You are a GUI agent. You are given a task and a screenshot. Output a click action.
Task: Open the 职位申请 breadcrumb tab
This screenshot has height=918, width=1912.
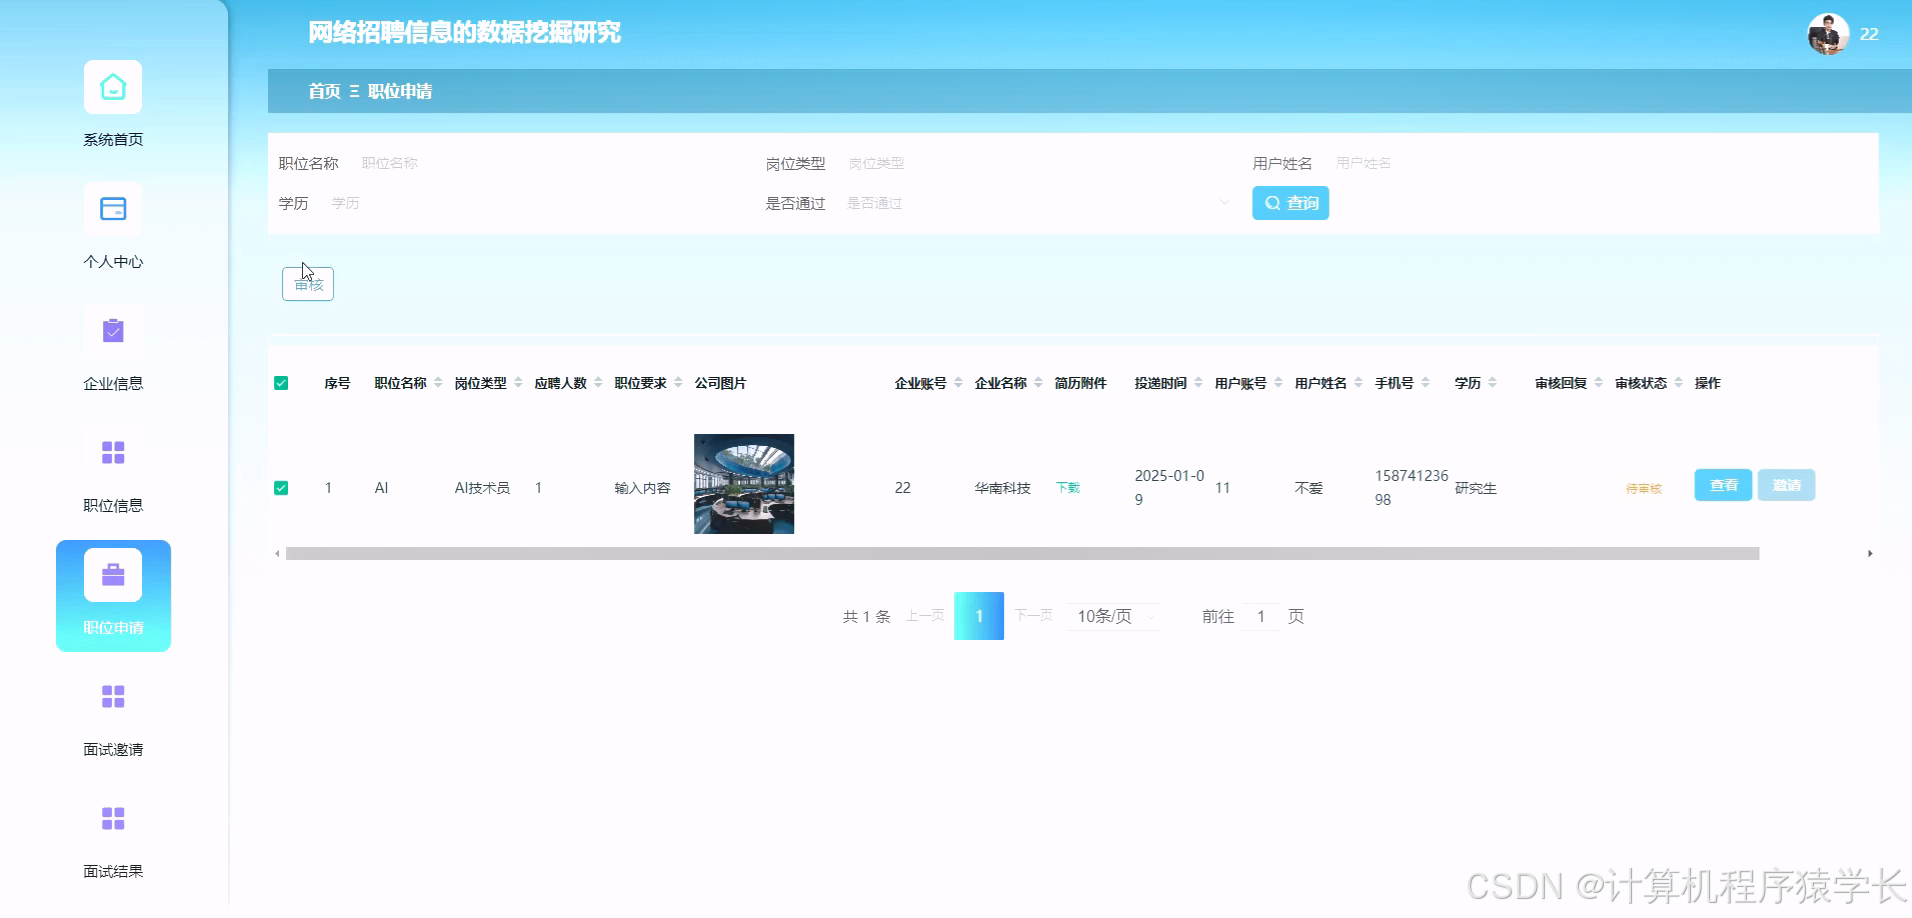[403, 91]
